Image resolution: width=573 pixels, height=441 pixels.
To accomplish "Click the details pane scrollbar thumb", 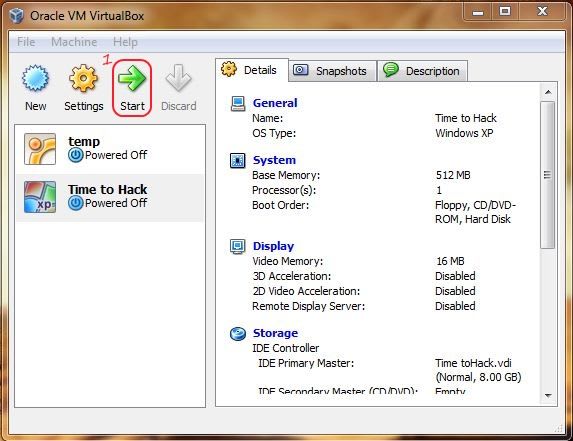I will coord(547,175).
